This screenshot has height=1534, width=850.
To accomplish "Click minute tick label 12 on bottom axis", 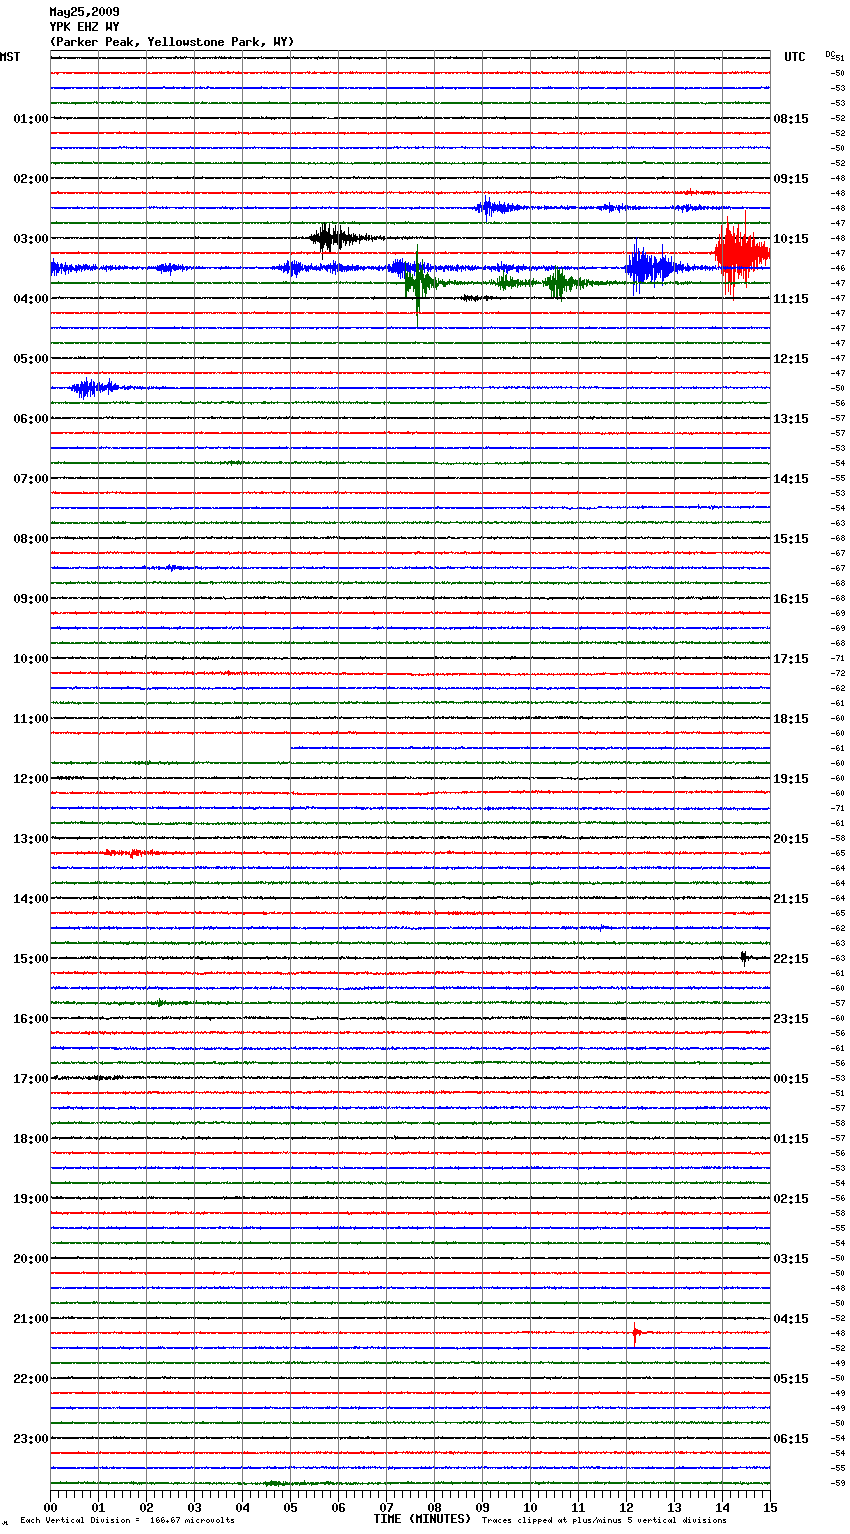I will [626, 1507].
